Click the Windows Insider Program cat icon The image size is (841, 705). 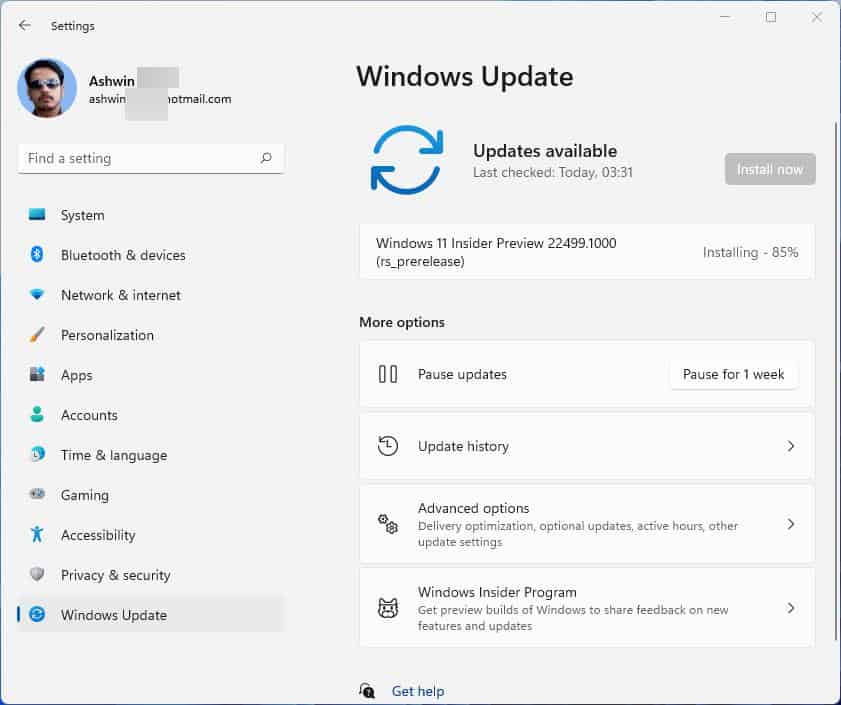tap(388, 608)
